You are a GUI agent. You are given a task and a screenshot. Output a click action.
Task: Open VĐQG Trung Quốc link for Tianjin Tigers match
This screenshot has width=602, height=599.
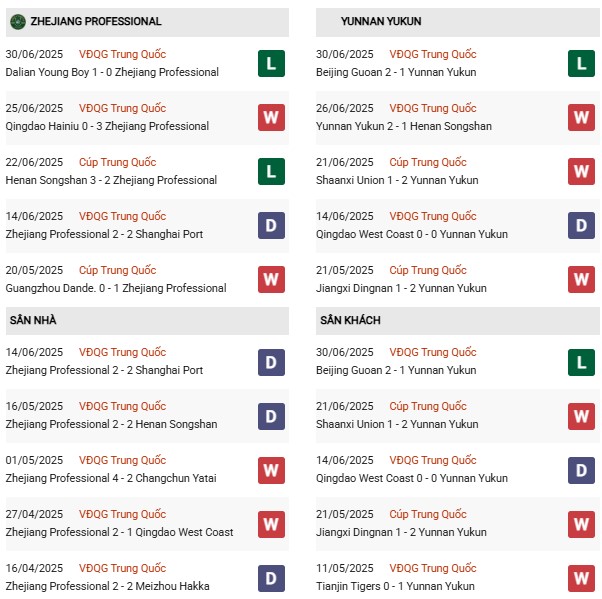coord(433,568)
